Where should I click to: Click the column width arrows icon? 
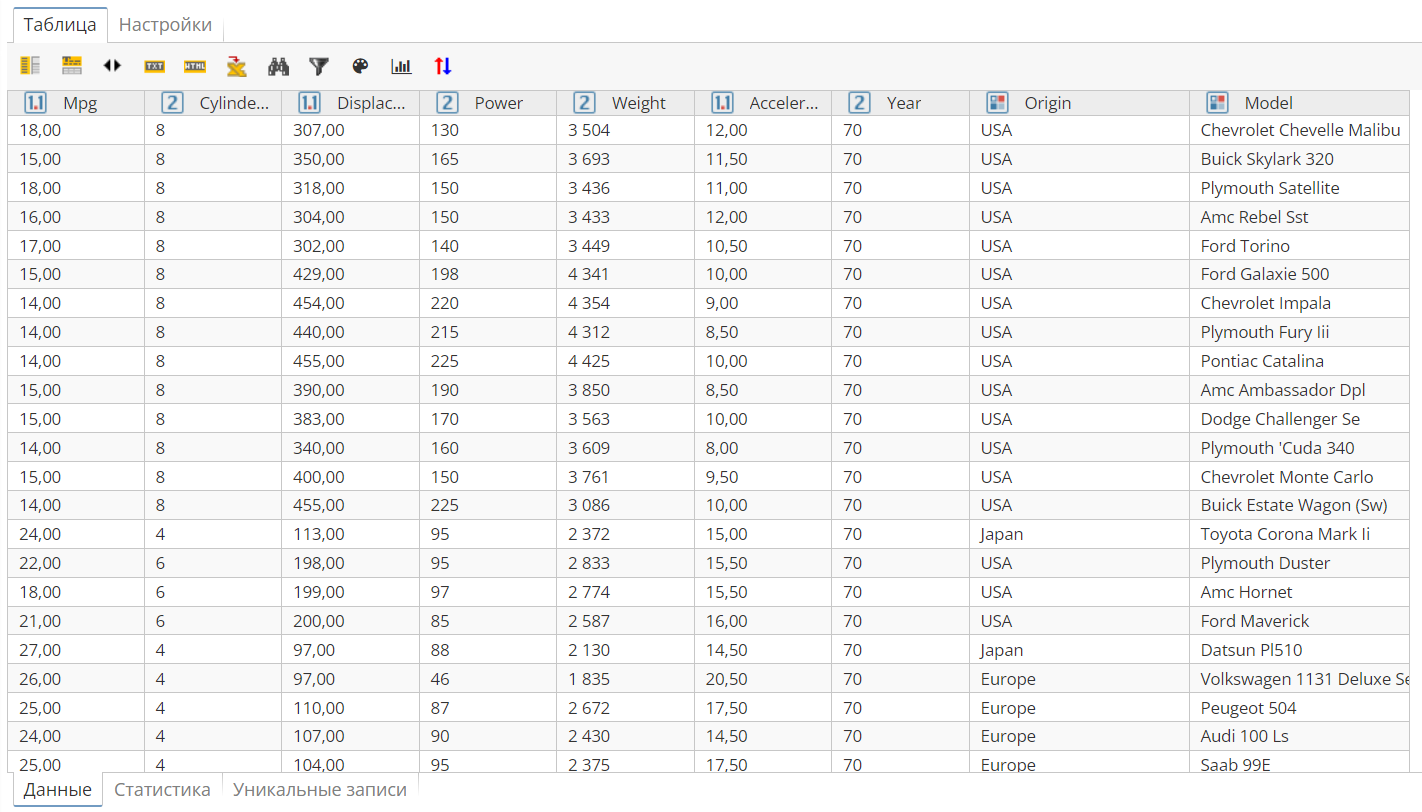pos(113,66)
